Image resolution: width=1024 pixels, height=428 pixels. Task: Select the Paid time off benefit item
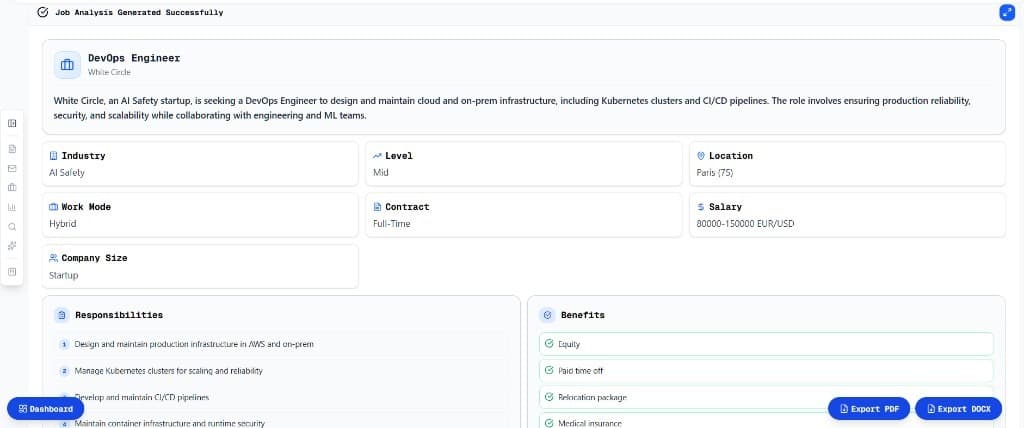click(766, 370)
